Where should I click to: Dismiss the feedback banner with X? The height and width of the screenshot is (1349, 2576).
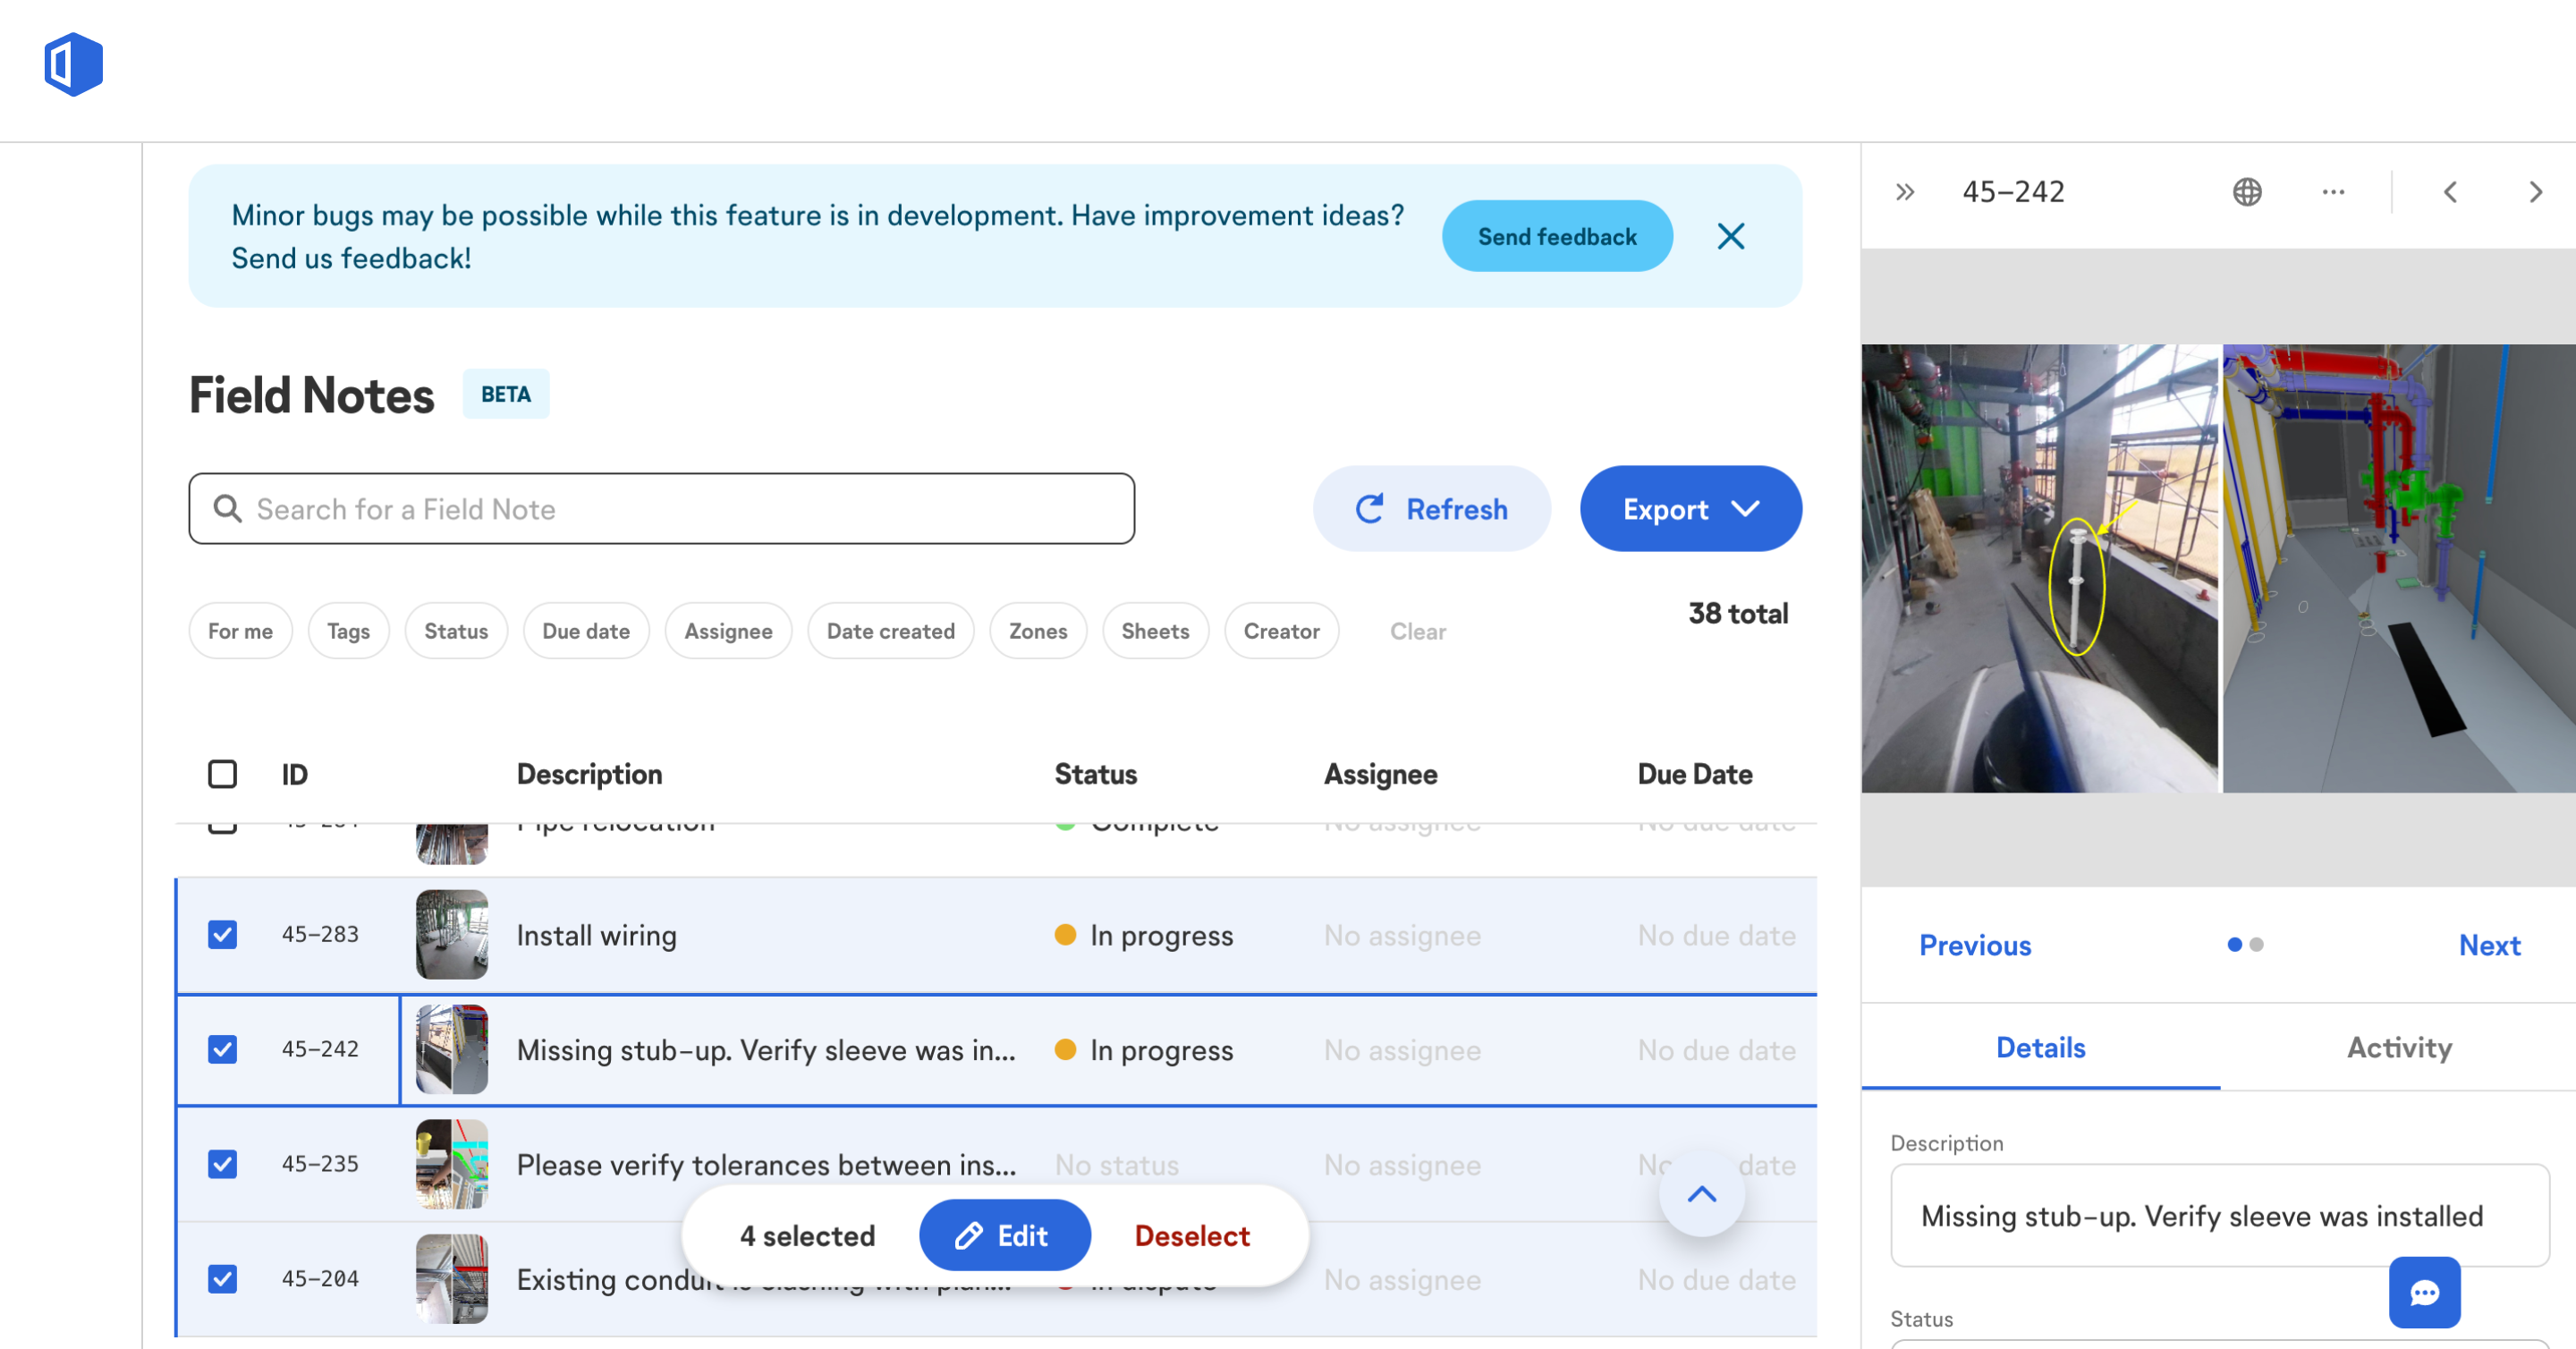coord(1731,236)
